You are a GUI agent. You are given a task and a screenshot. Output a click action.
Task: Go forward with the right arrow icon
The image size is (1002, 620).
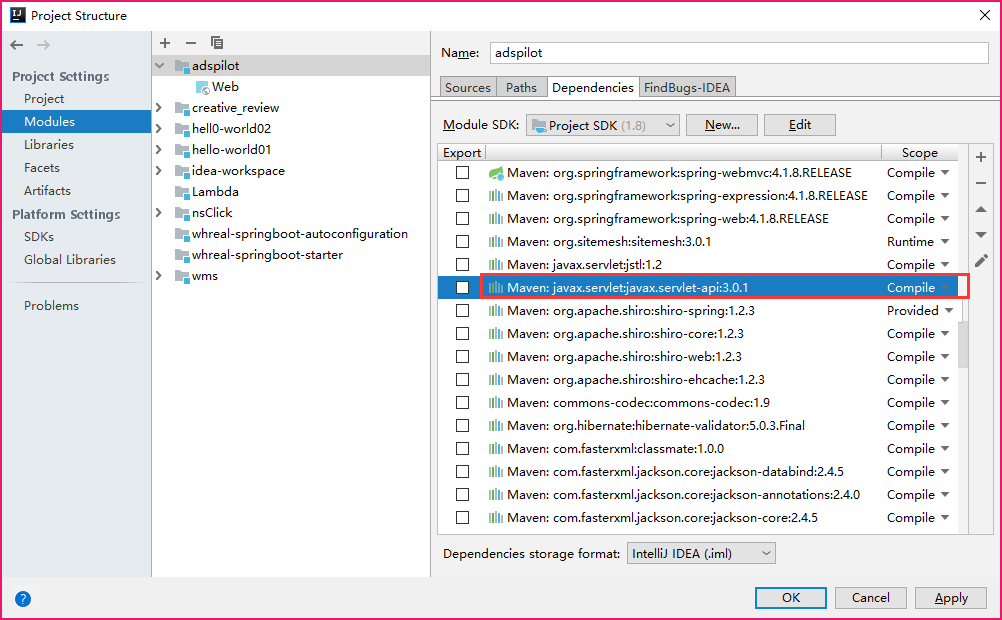43,45
